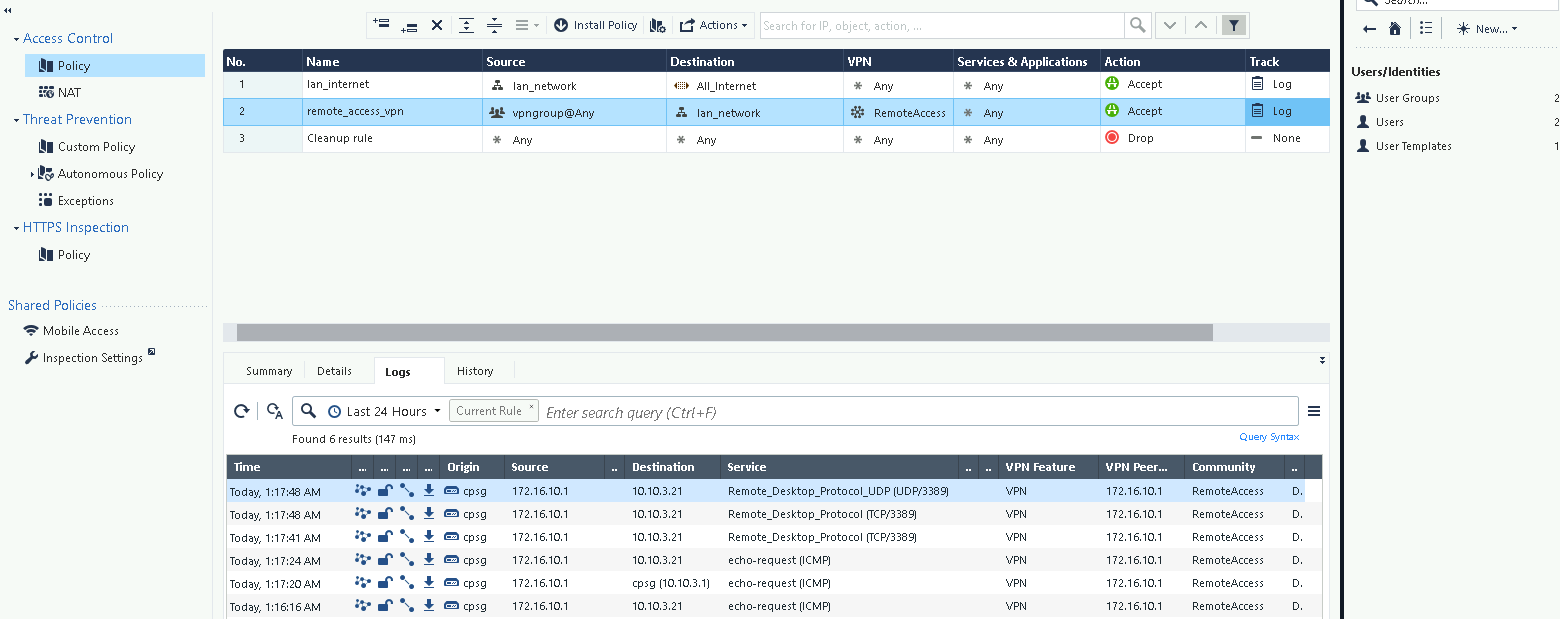
Task: Click the horizontal scrollbar under the rulebase
Action: click(x=724, y=332)
